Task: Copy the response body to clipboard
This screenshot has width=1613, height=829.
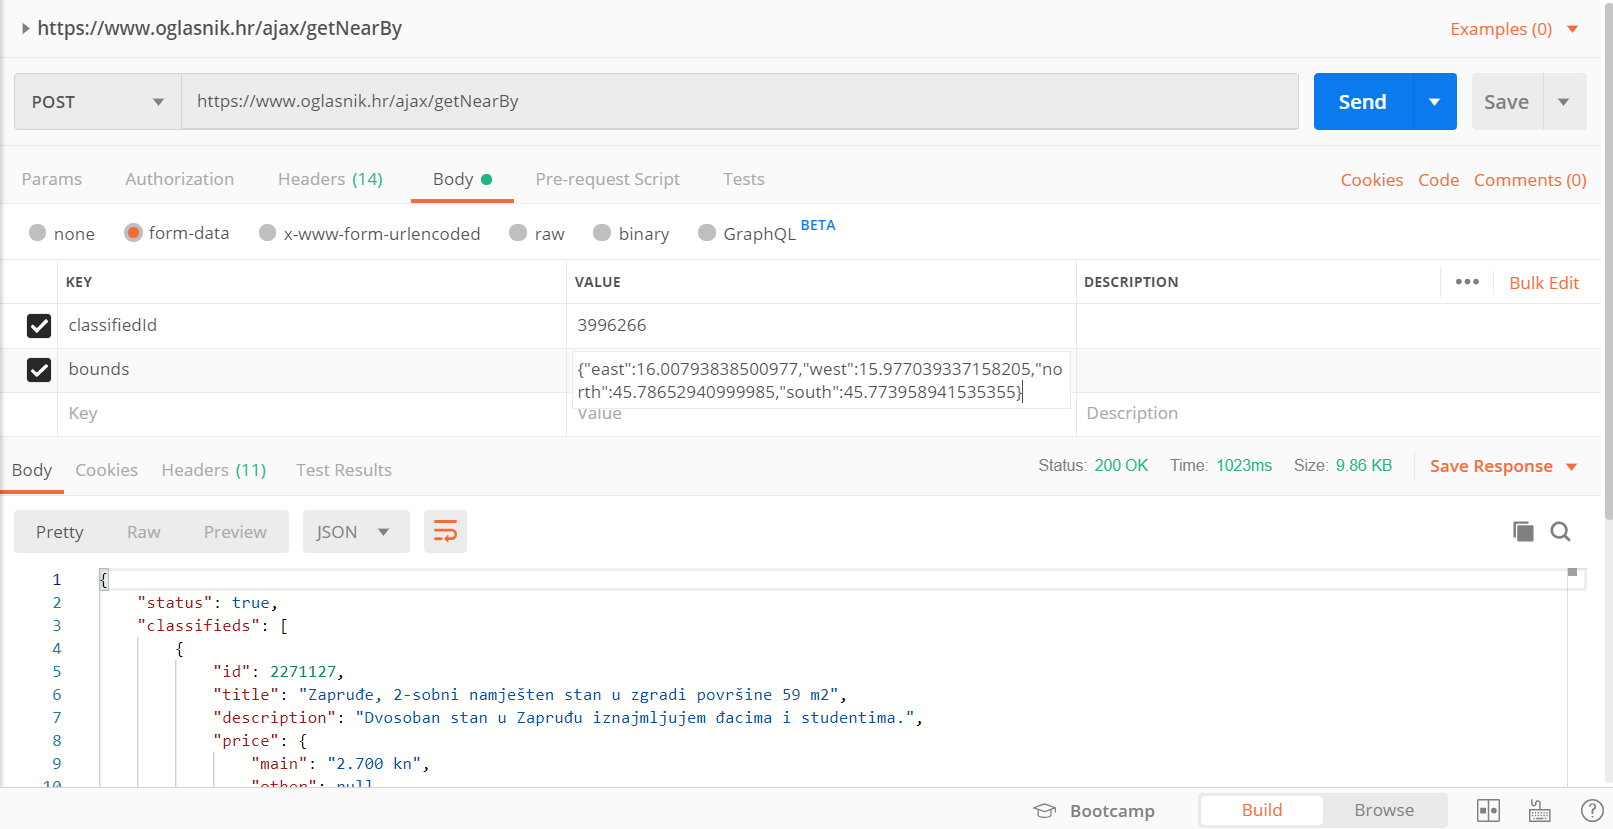Action: tap(1523, 531)
